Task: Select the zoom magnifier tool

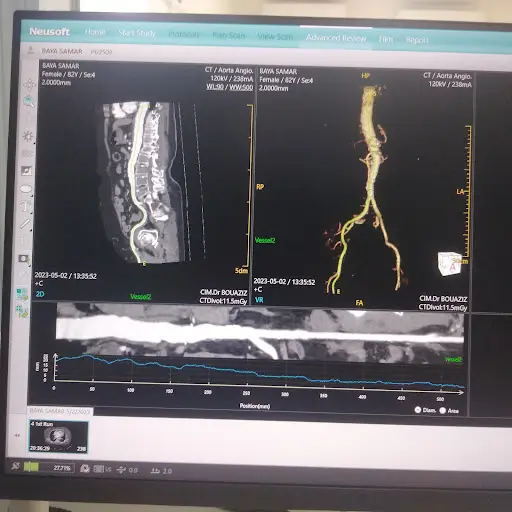Action: click(x=29, y=101)
